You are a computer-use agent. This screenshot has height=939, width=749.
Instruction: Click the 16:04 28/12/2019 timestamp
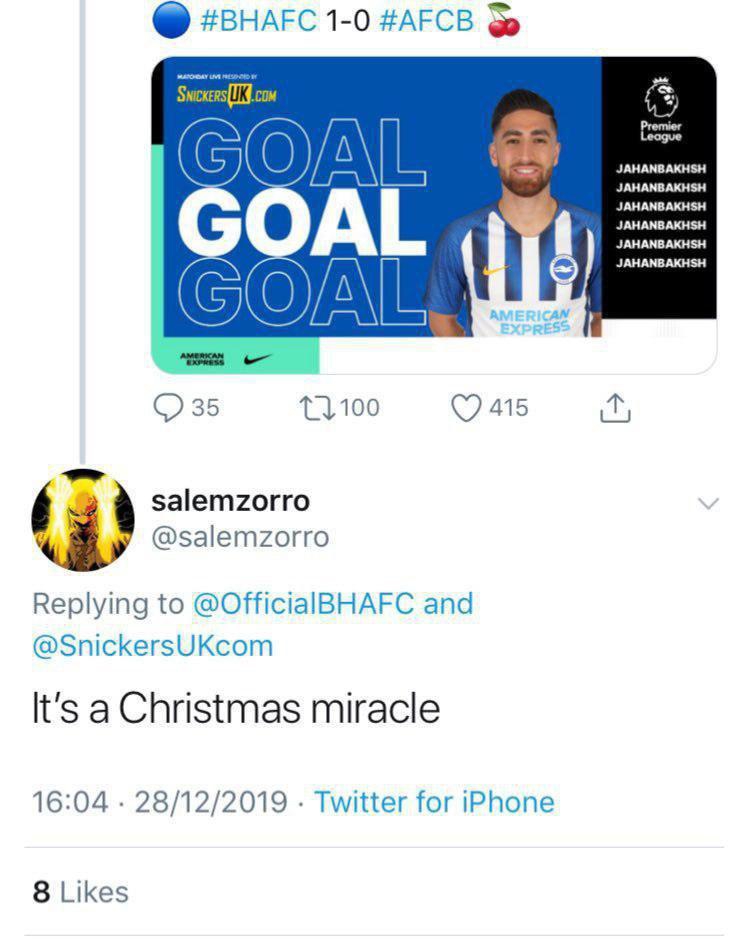coord(160,801)
